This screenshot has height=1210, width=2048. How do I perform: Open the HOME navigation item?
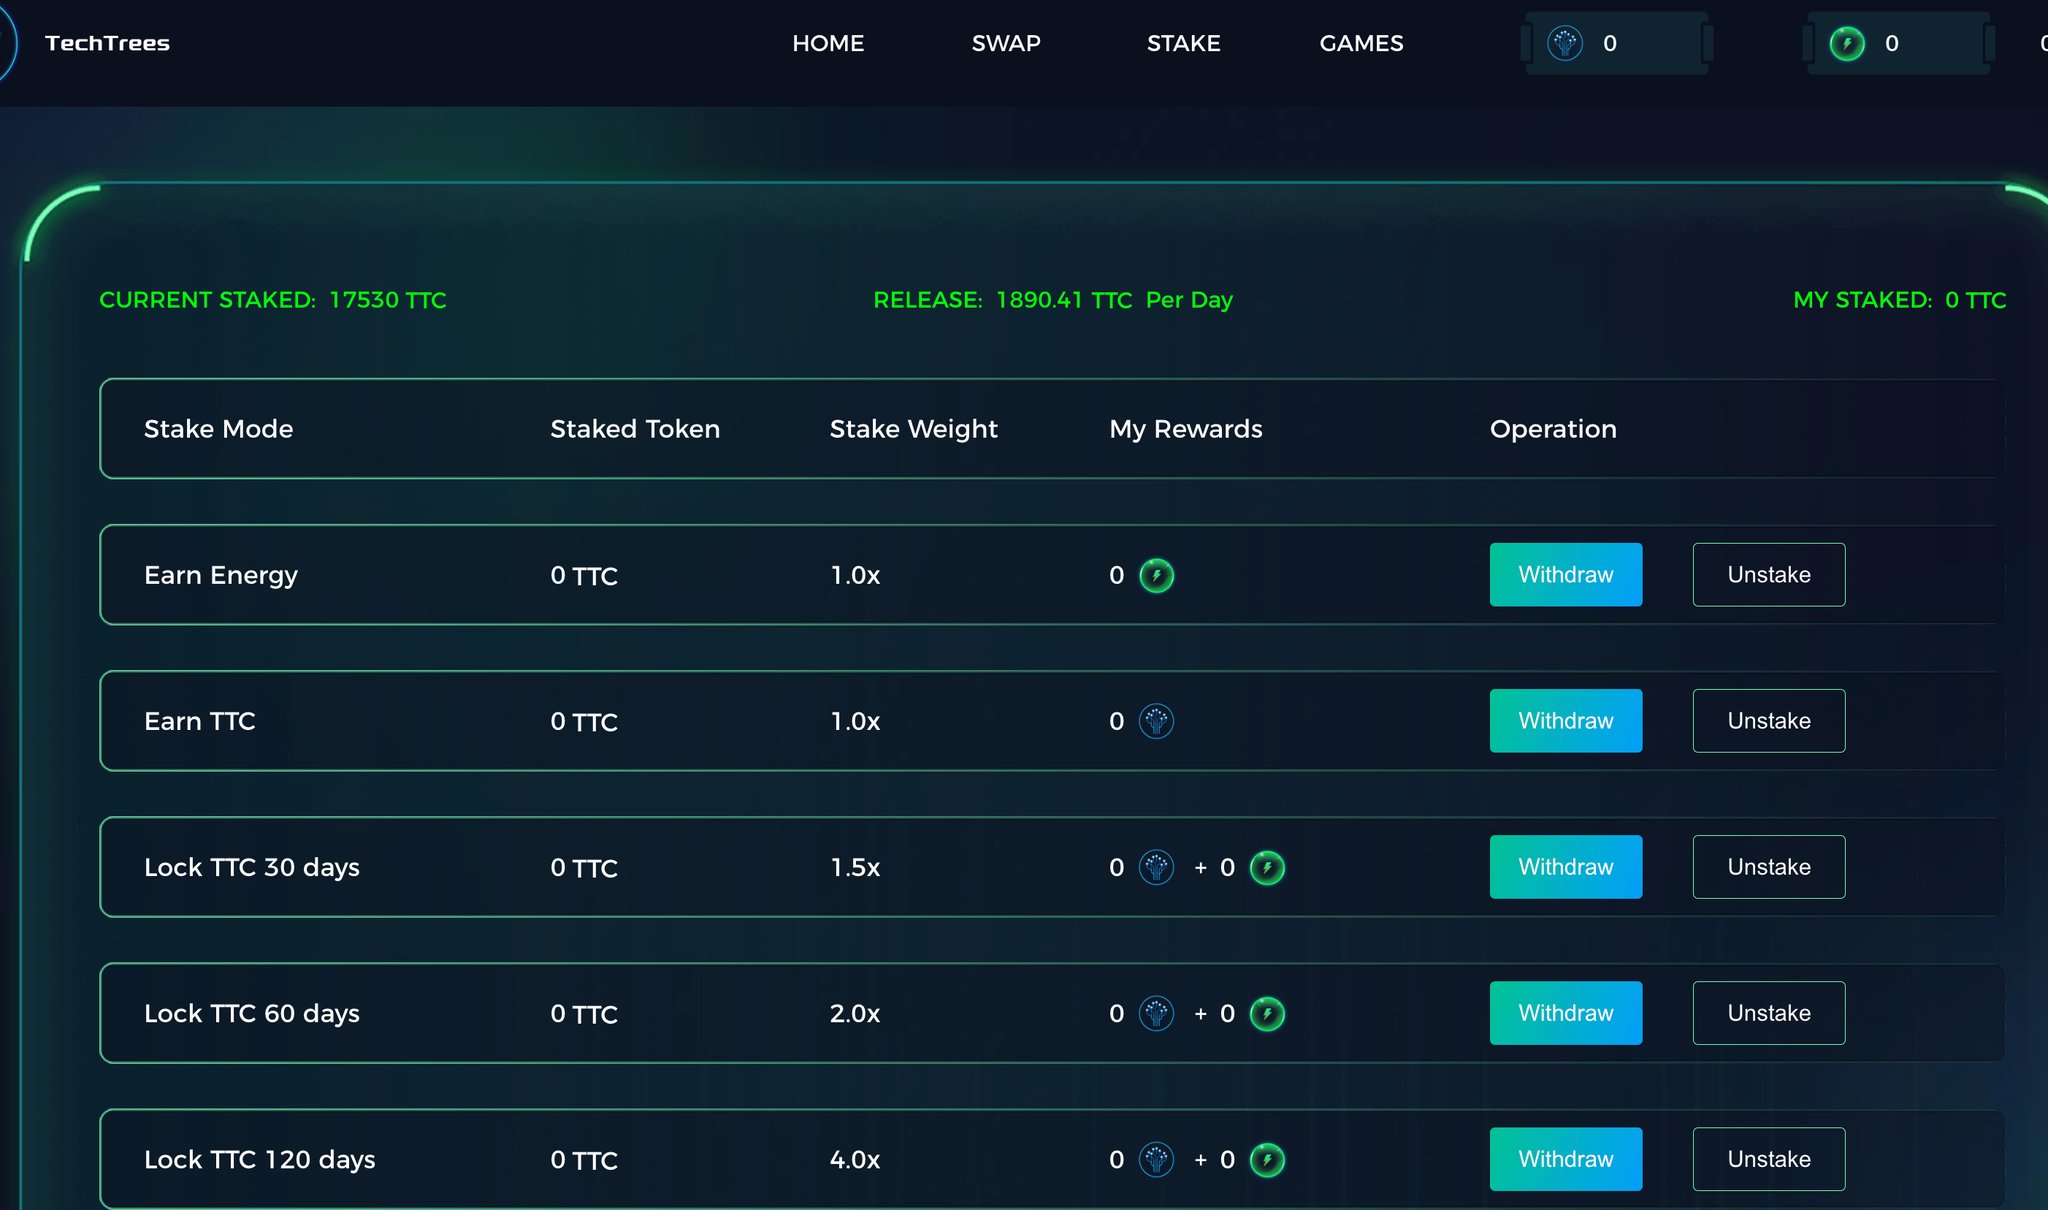point(828,43)
